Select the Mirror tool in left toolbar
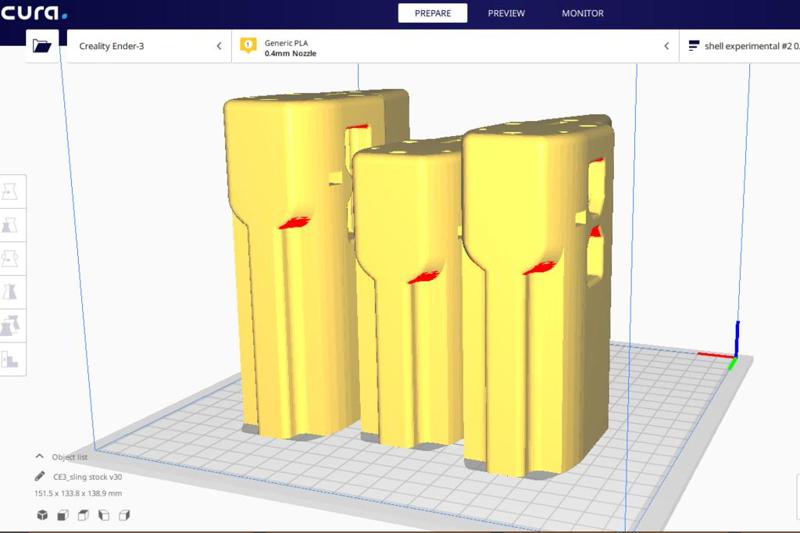This screenshot has height=533, width=800. 10,292
